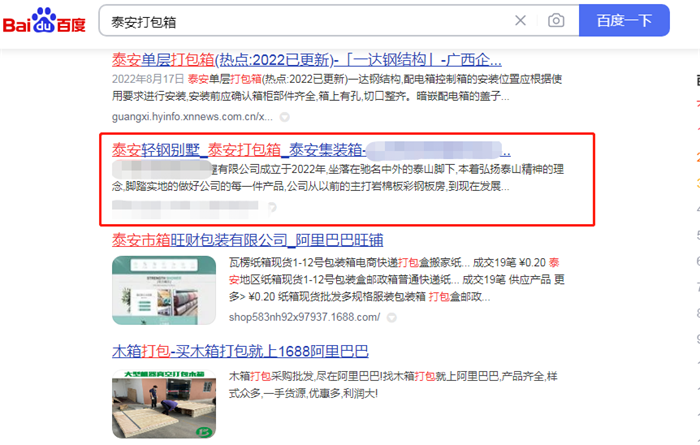700x445 pixels.
Task: Expand dropdown beside shop583nh92x97937.1688.com
Action: coord(392,318)
